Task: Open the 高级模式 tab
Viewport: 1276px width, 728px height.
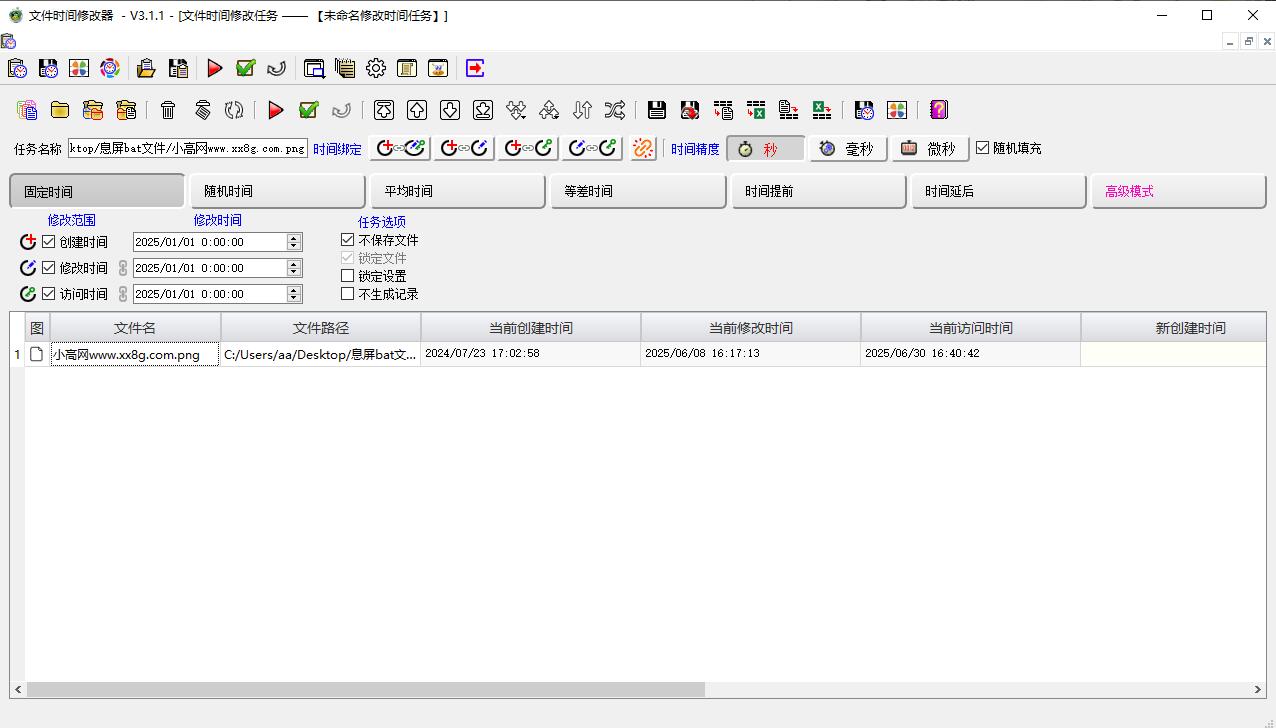Action: coord(1179,191)
